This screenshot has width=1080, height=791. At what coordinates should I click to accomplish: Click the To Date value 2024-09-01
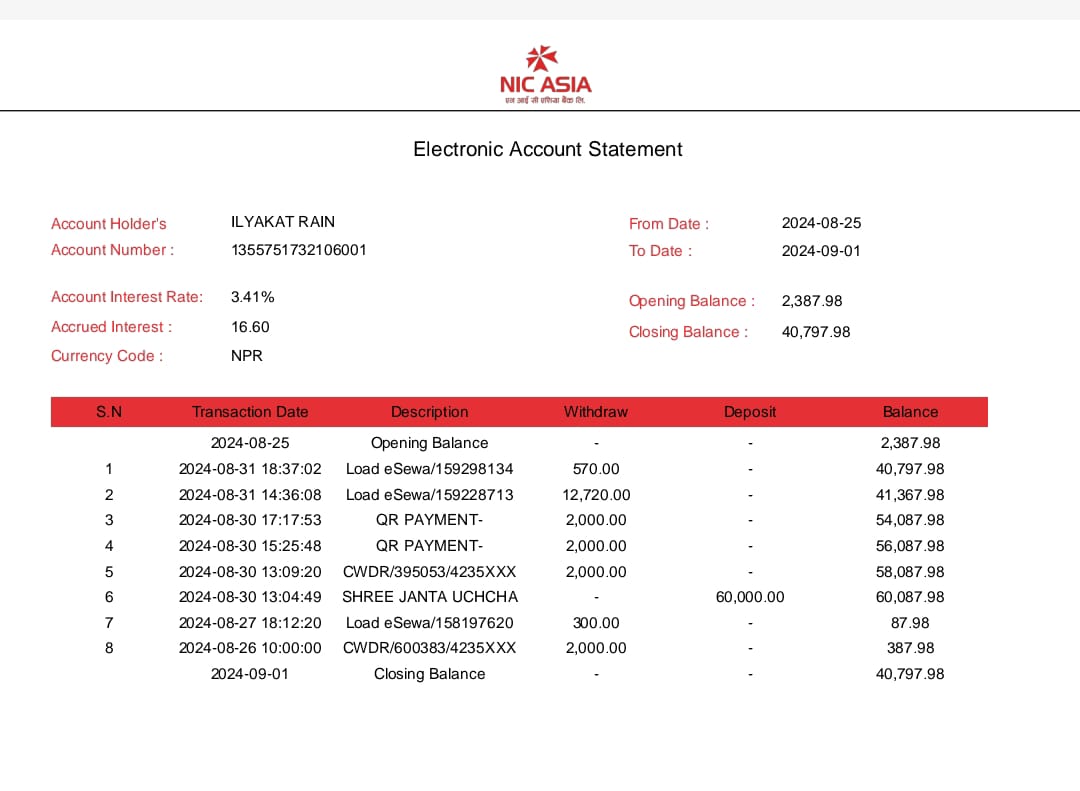click(x=821, y=251)
